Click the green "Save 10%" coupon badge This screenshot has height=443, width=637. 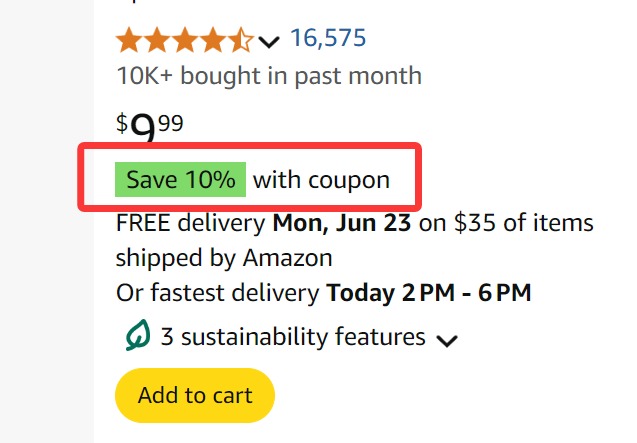pyautogui.click(x=180, y=179)
